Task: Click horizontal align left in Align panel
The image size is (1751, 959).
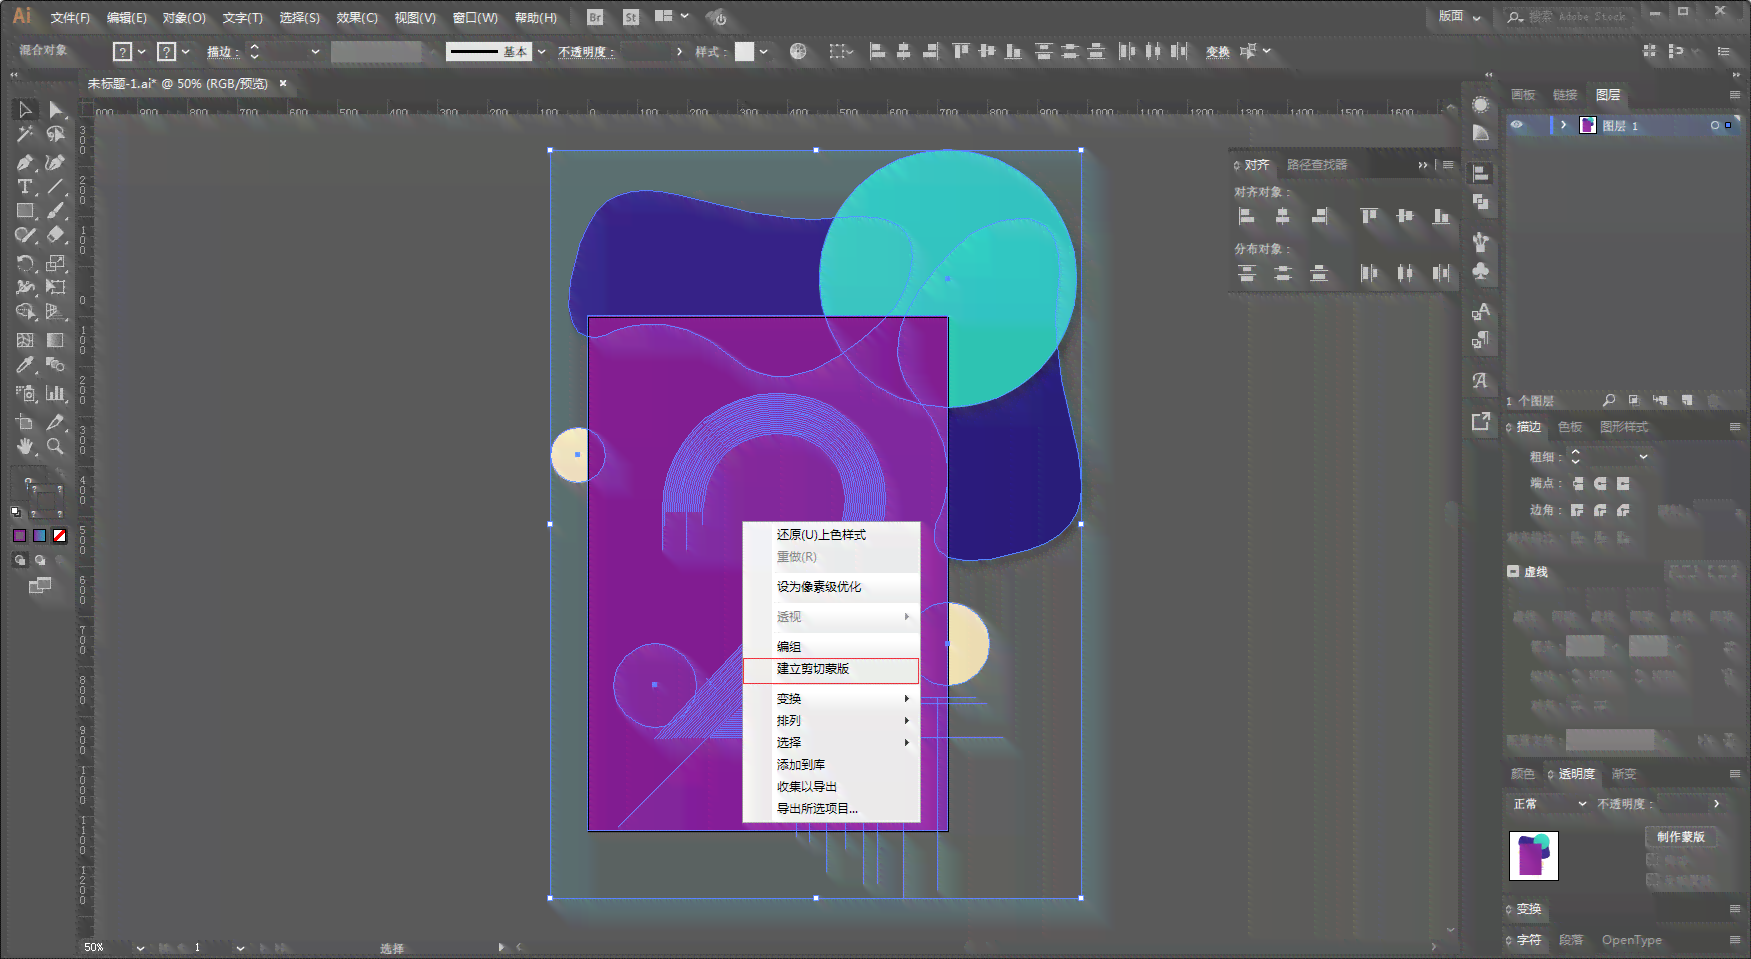Action: click(x=1247, y=216)
